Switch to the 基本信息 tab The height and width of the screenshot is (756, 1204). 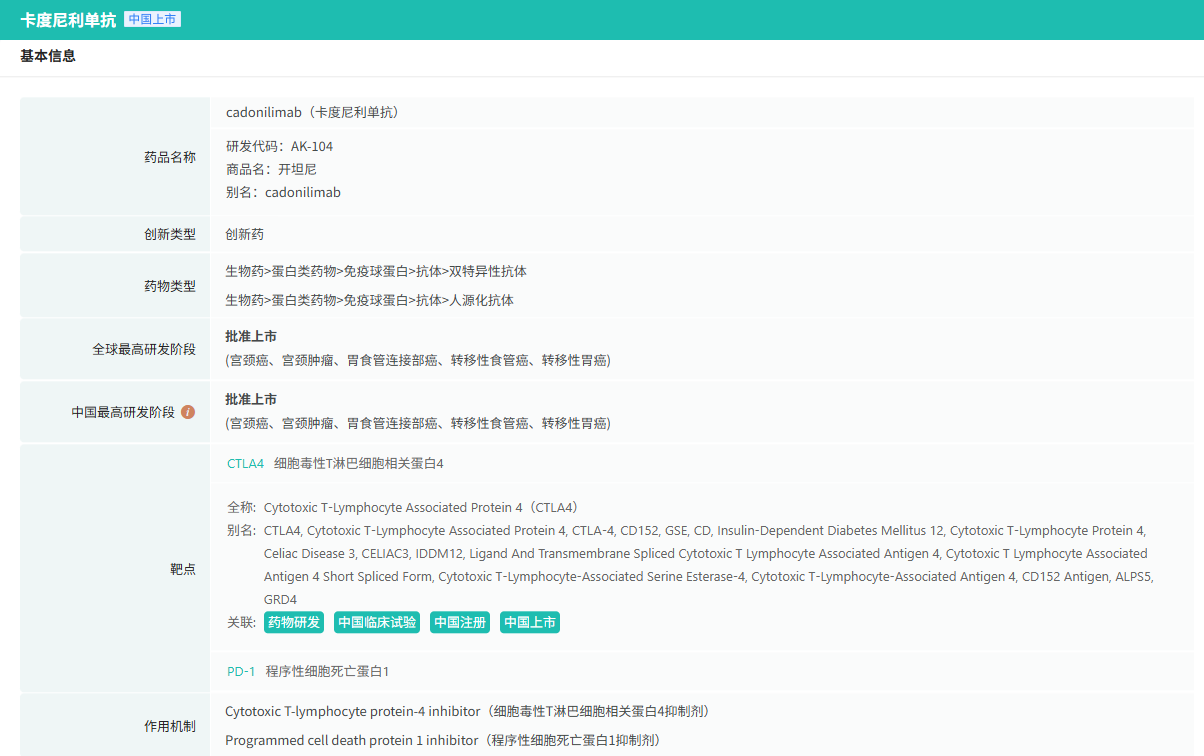[x=48, y=56]
